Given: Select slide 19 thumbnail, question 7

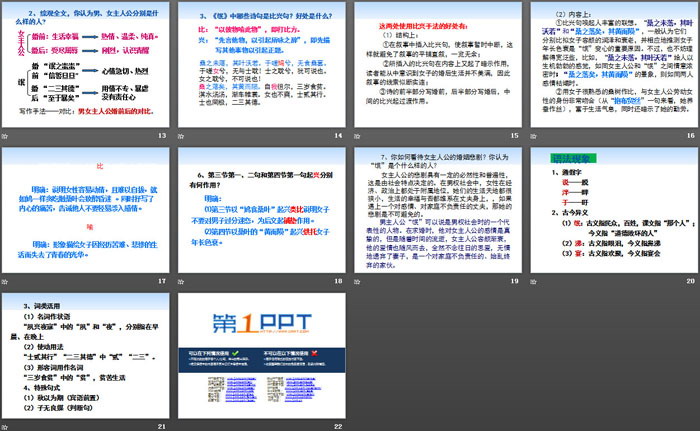Looking at the screenshot, I should [438, 210].
